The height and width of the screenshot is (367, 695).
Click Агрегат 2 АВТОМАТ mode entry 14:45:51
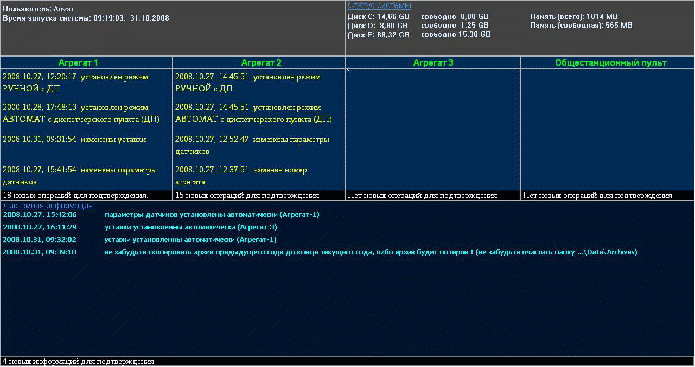click(x=254, y=113)
